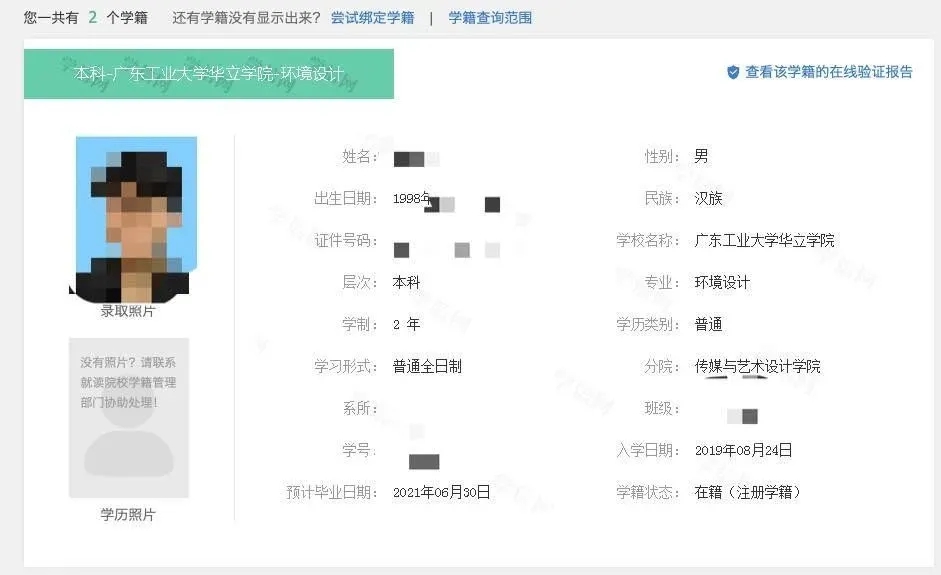Click the 本科 level value
This screenshot has height=575, width=941.
point(406,283)
